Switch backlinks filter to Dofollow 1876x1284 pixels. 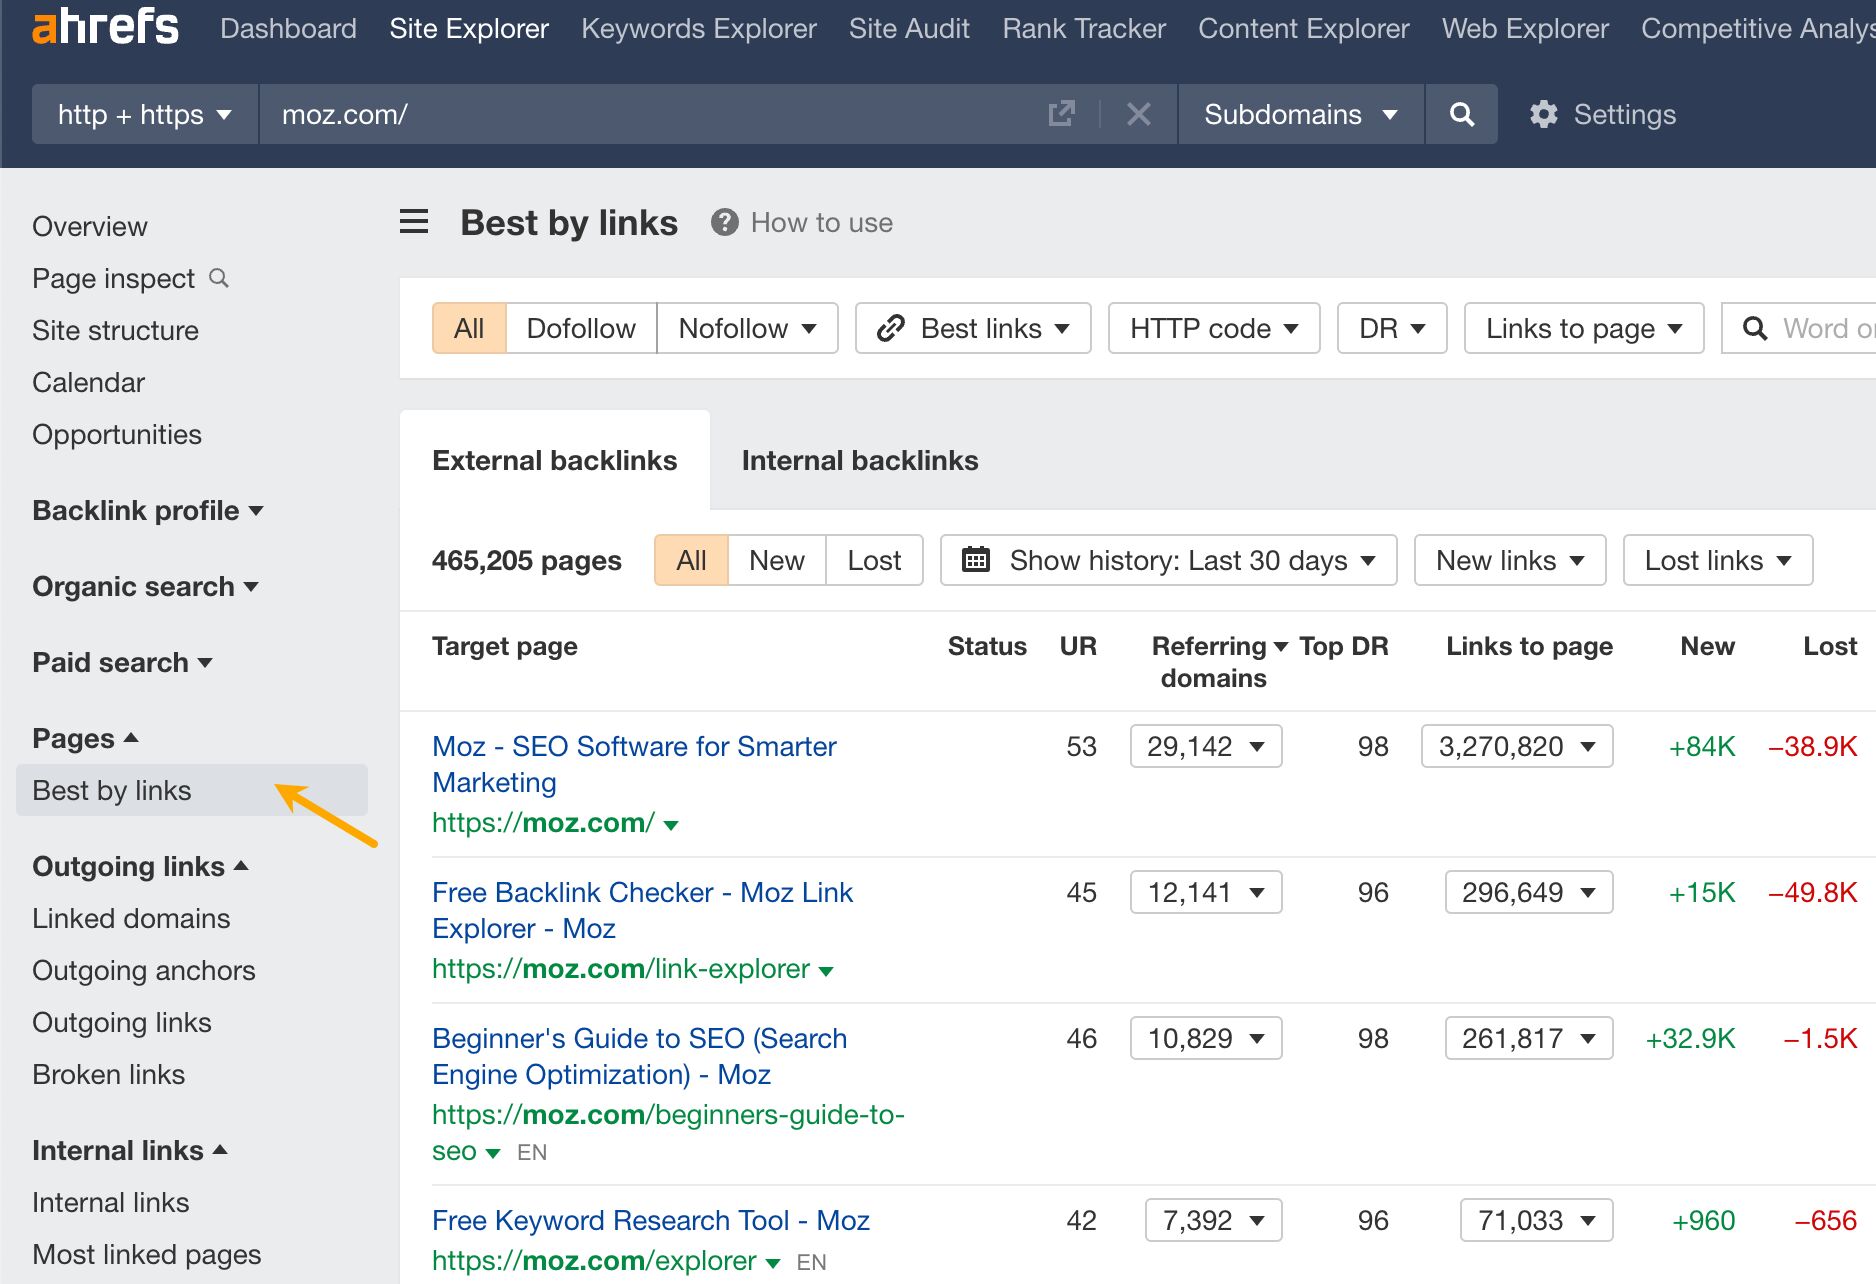[580, 327]
